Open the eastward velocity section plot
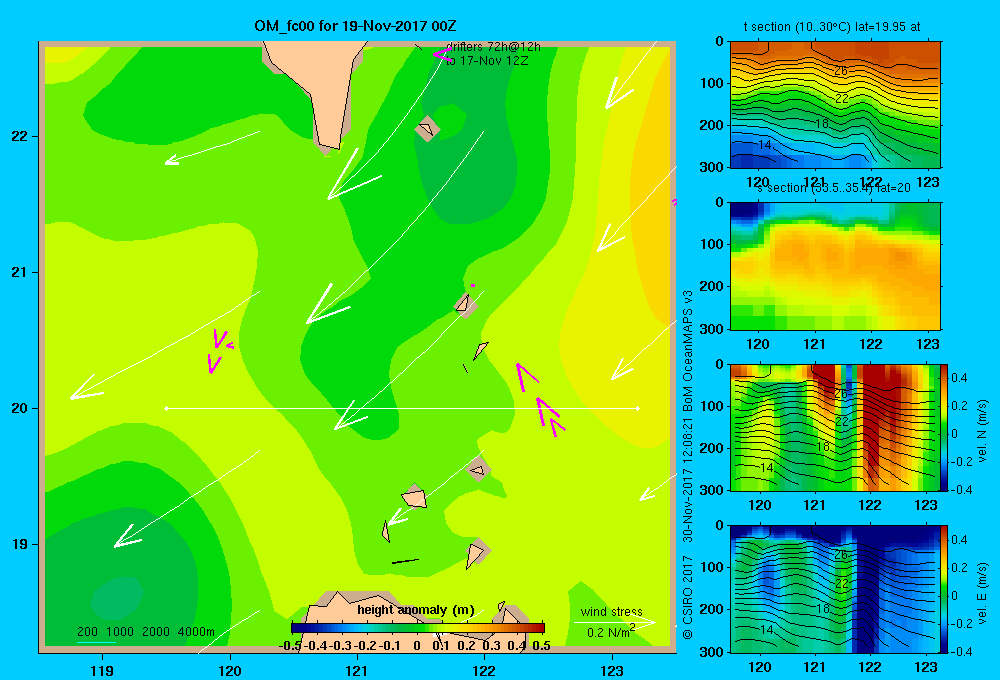Screen dimensions: 1000x680 pyautogui.click(x=835, y=589)
